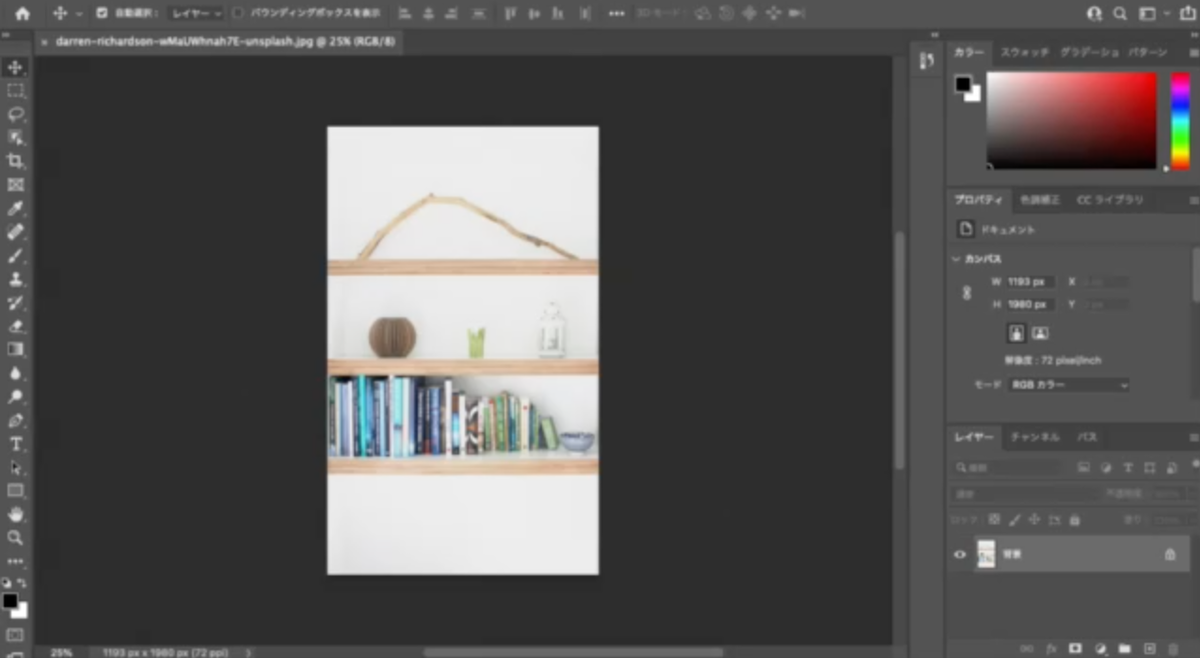
Task: Enable the バウンディングボックスを表示 checkbox
Action: coord(238,14)
